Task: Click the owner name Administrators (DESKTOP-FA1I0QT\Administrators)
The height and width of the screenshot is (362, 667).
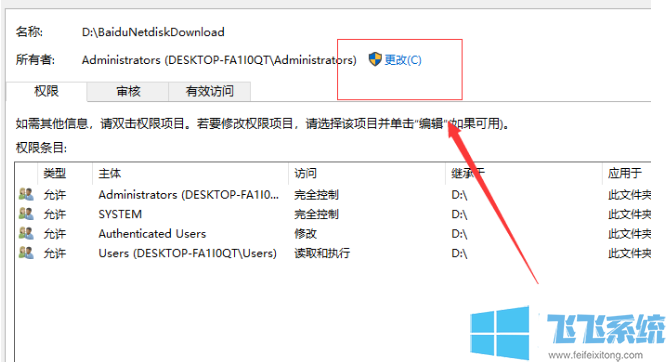Action: point(219,60)
